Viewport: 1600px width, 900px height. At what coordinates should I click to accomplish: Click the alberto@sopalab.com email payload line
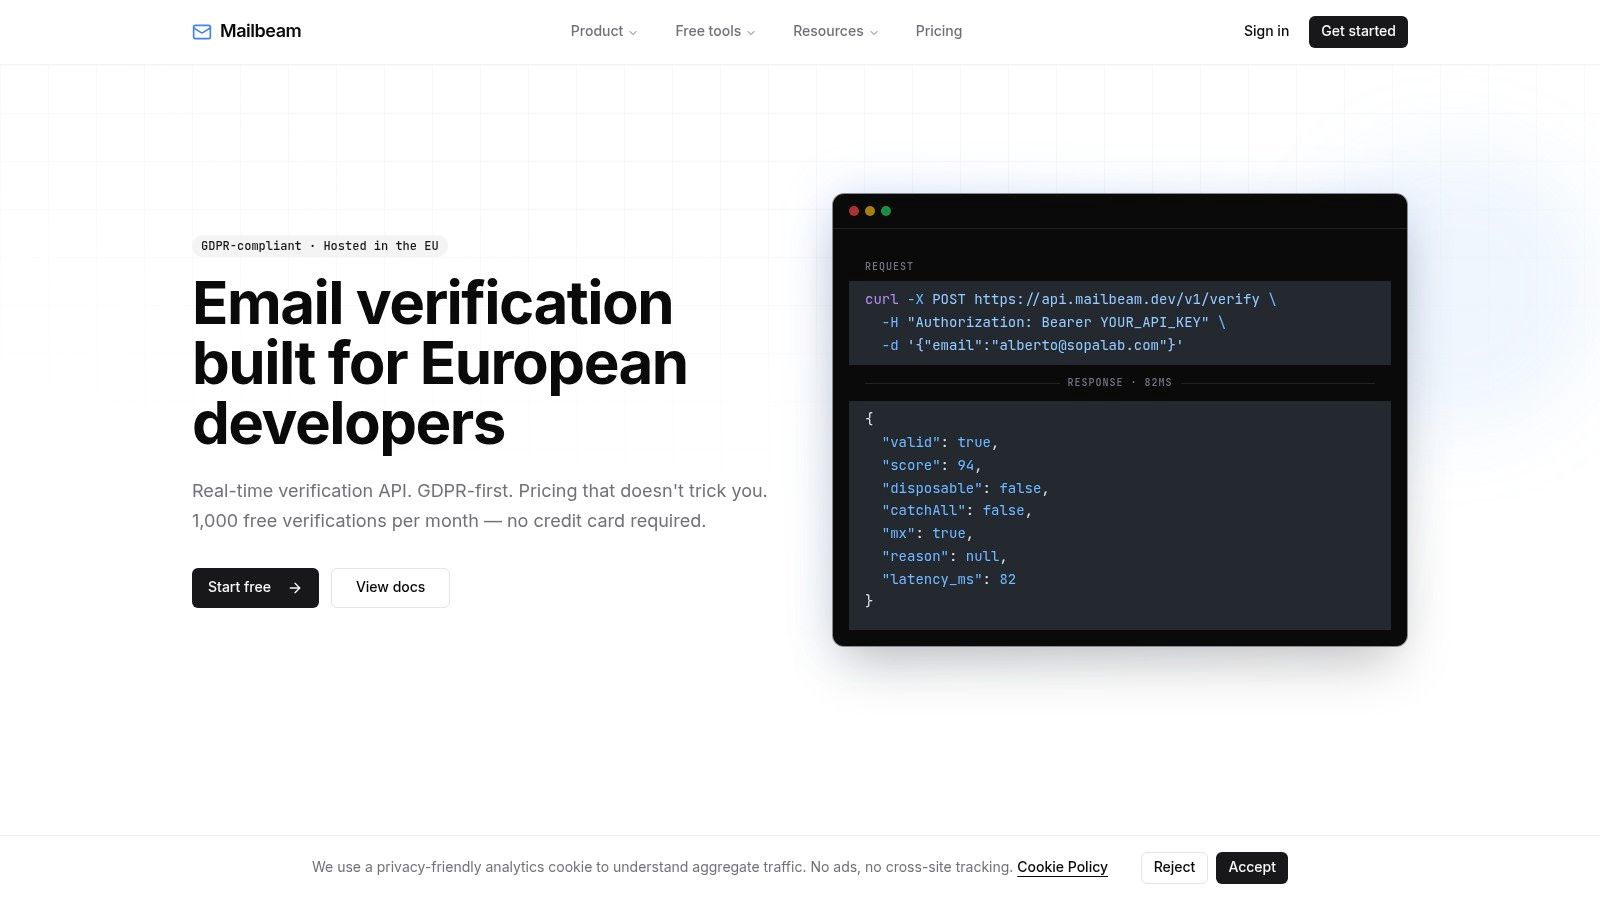[1033, 345]
